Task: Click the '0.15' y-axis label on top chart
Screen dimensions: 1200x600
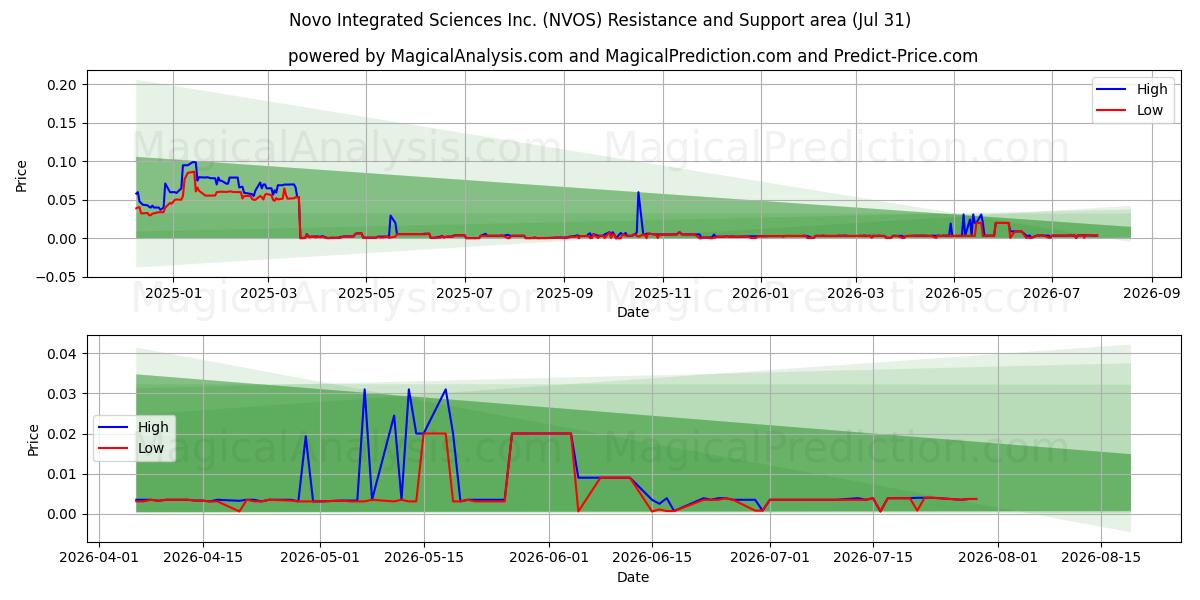Action: [x=62, y=123]
